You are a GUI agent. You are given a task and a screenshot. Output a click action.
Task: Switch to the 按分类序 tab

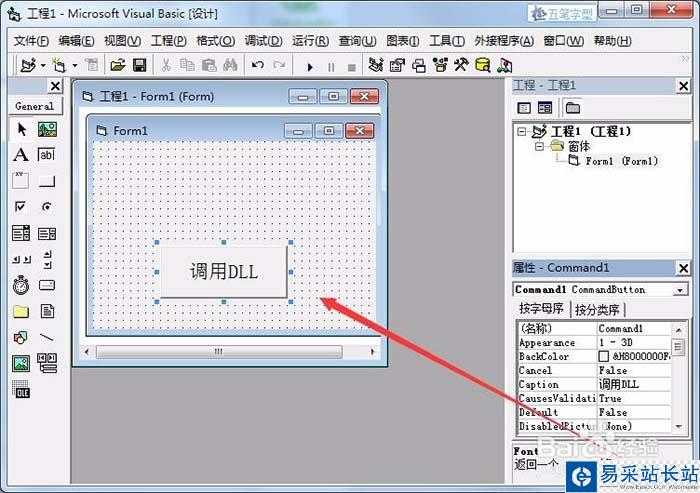(x=597, y=309)
